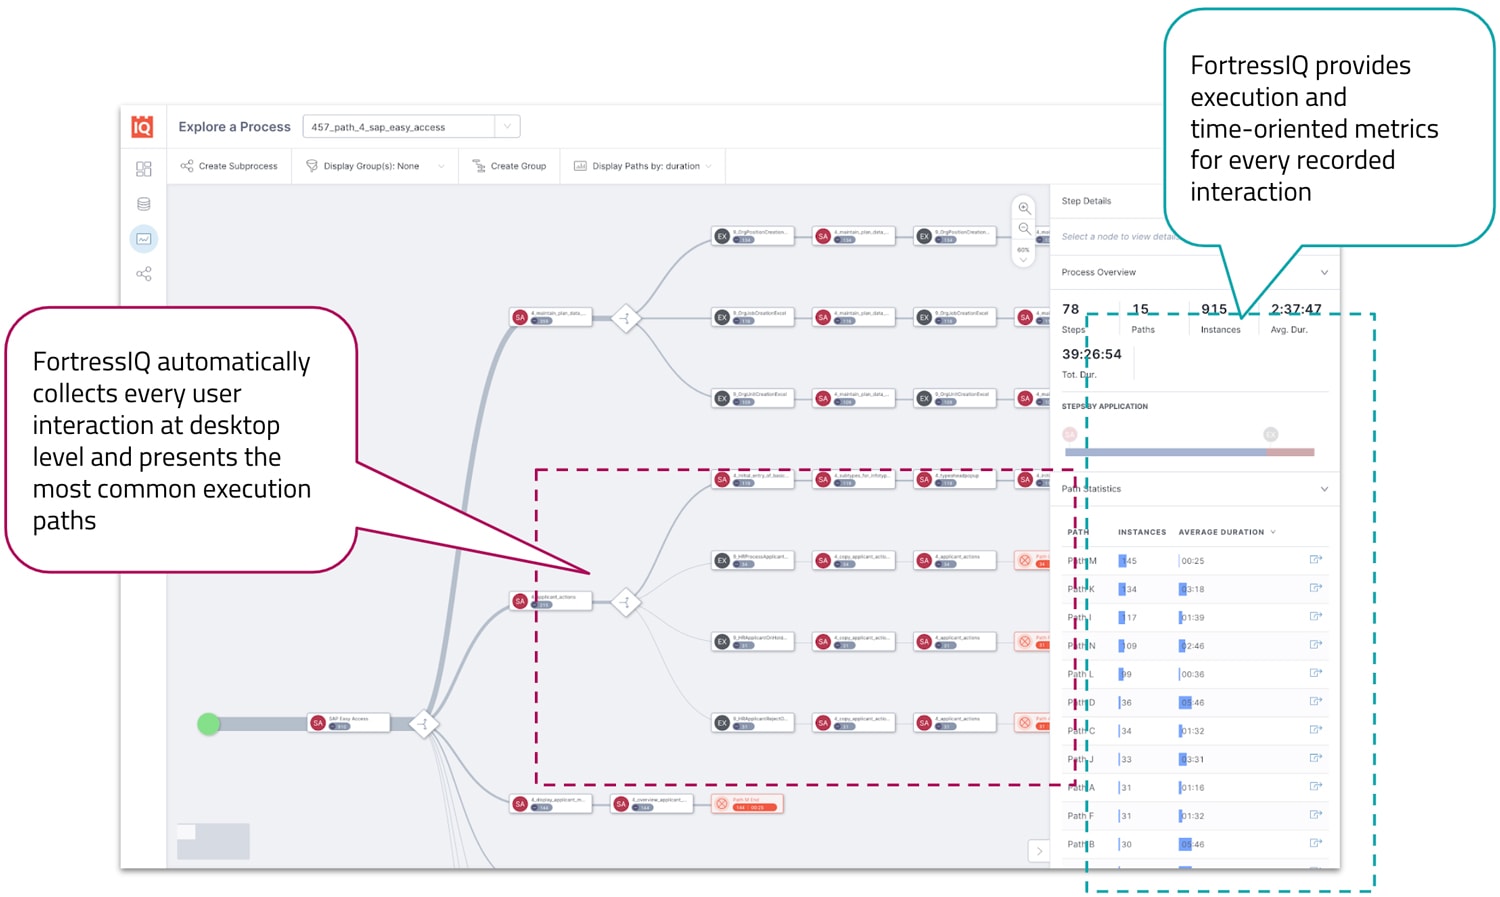Screen dimensions: 1500x897
Task: Click the EX segment of application bar
Action: [1290, 452]
